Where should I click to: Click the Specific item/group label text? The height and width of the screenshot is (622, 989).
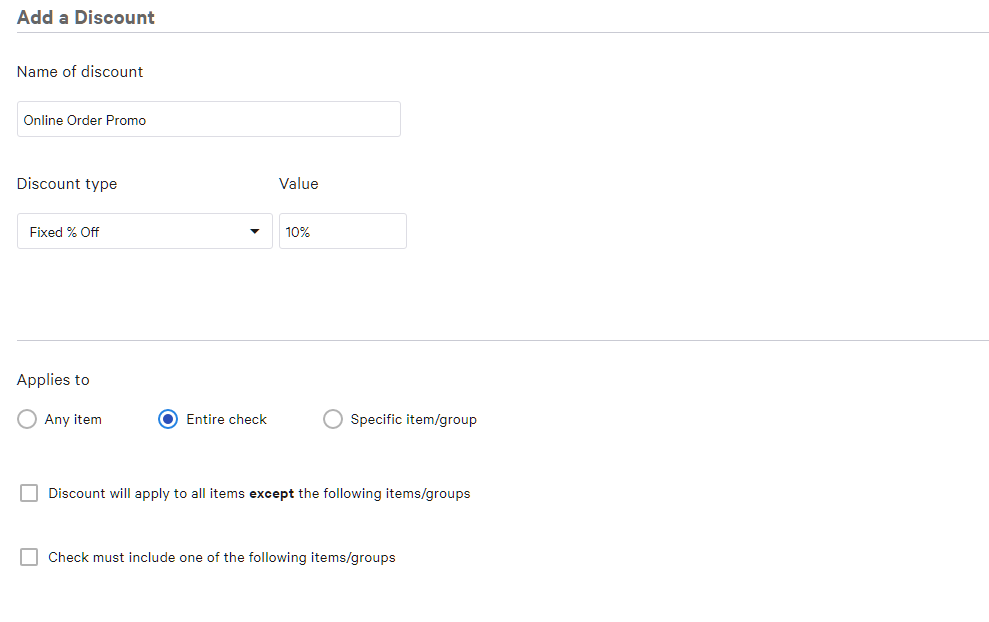coord(413,420)
